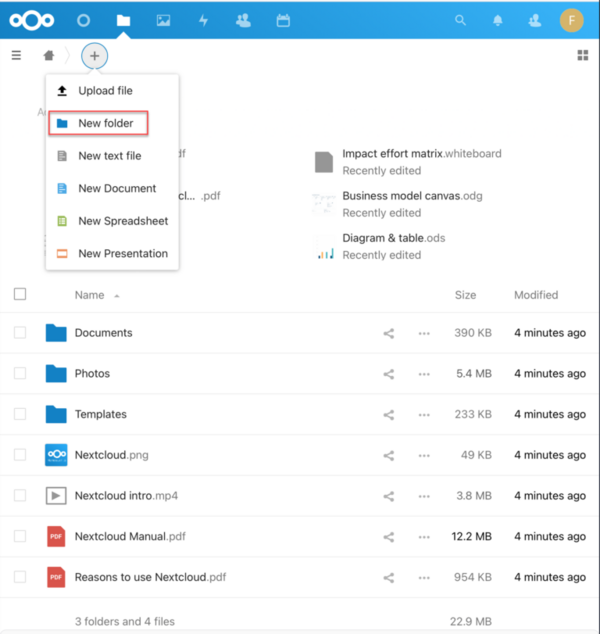Viewport: 600px width, 634px height.
Task: Sort by Name column arrow
Action: coord(117,296)
